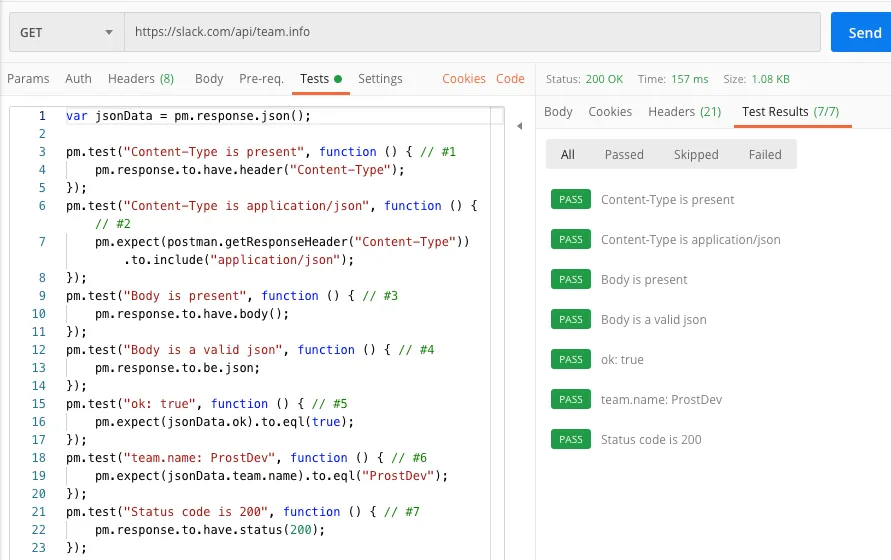Click the PASS badge for Content-Type is present
This screenshot has height=560, width=891.
coord(571,200)
